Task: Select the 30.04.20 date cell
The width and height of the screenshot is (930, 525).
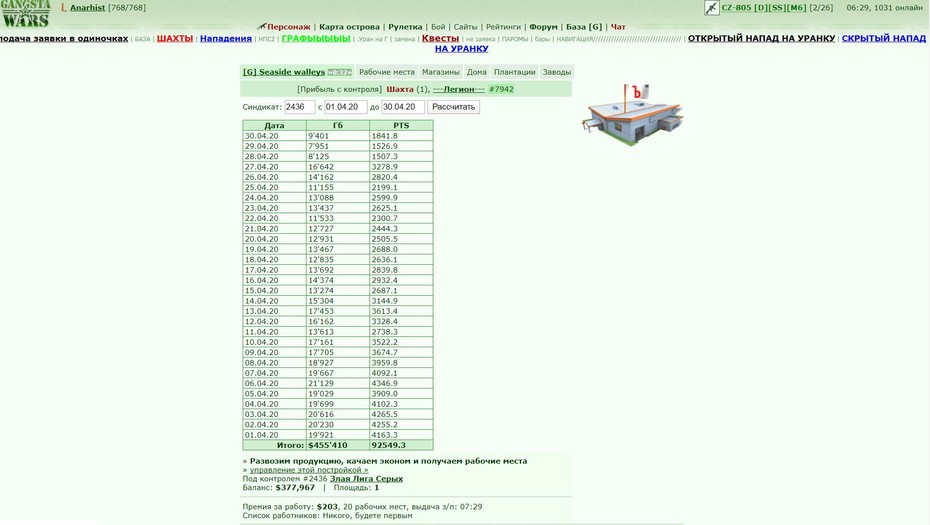Action: coord(275,136)
